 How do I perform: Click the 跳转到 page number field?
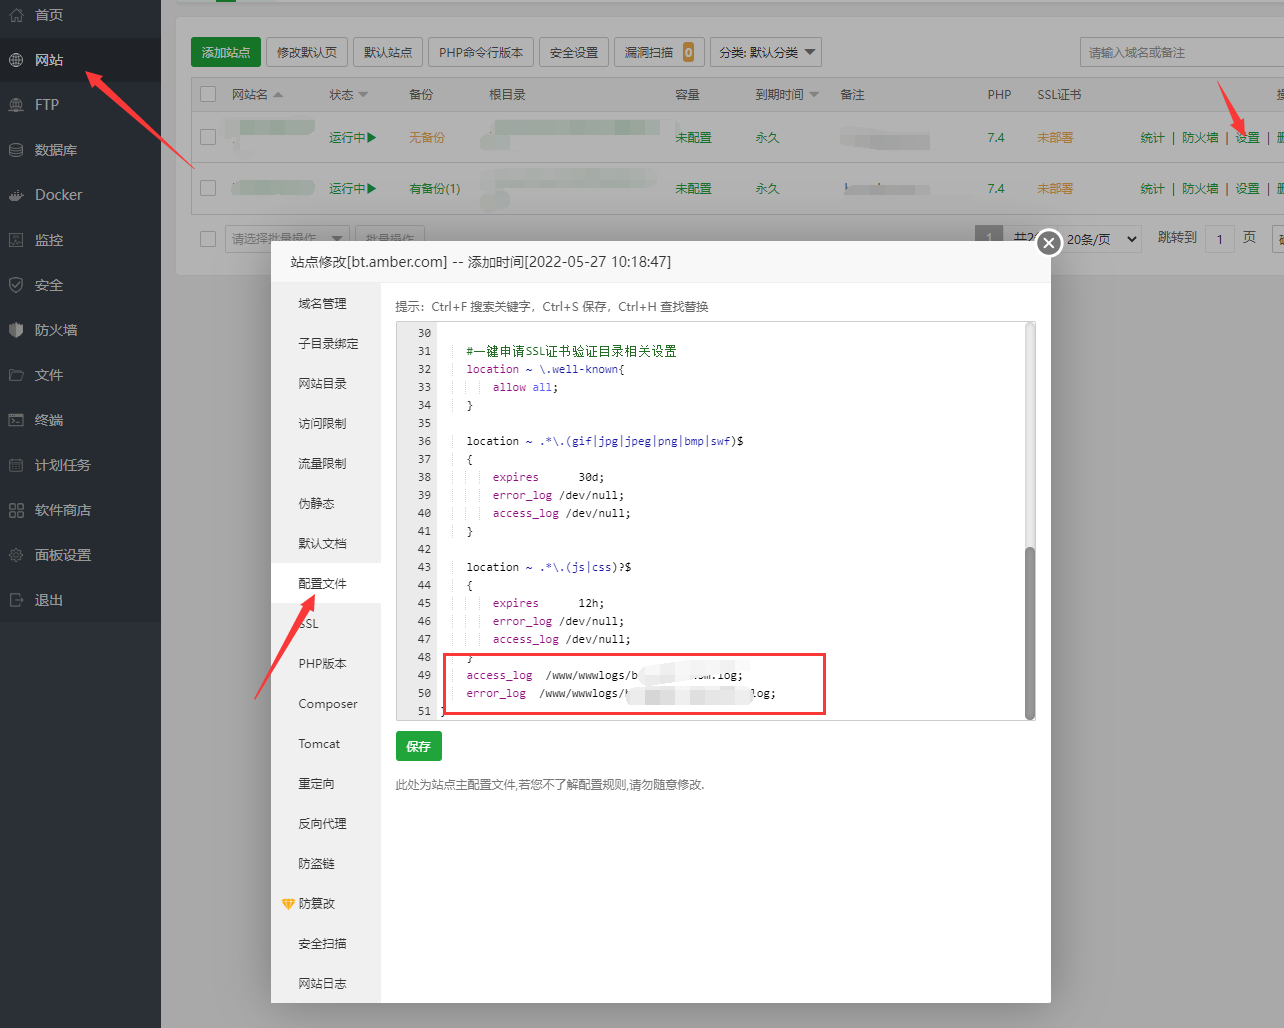[x=1219, y=239]
